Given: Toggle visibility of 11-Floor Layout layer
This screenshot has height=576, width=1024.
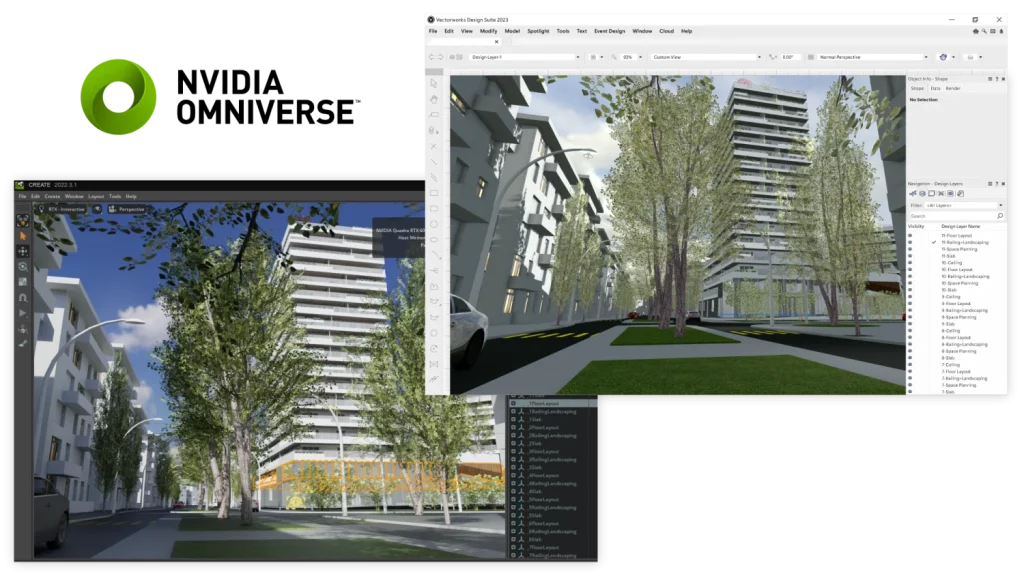Looking at the screenshot, I should click(x=910, y=236).
